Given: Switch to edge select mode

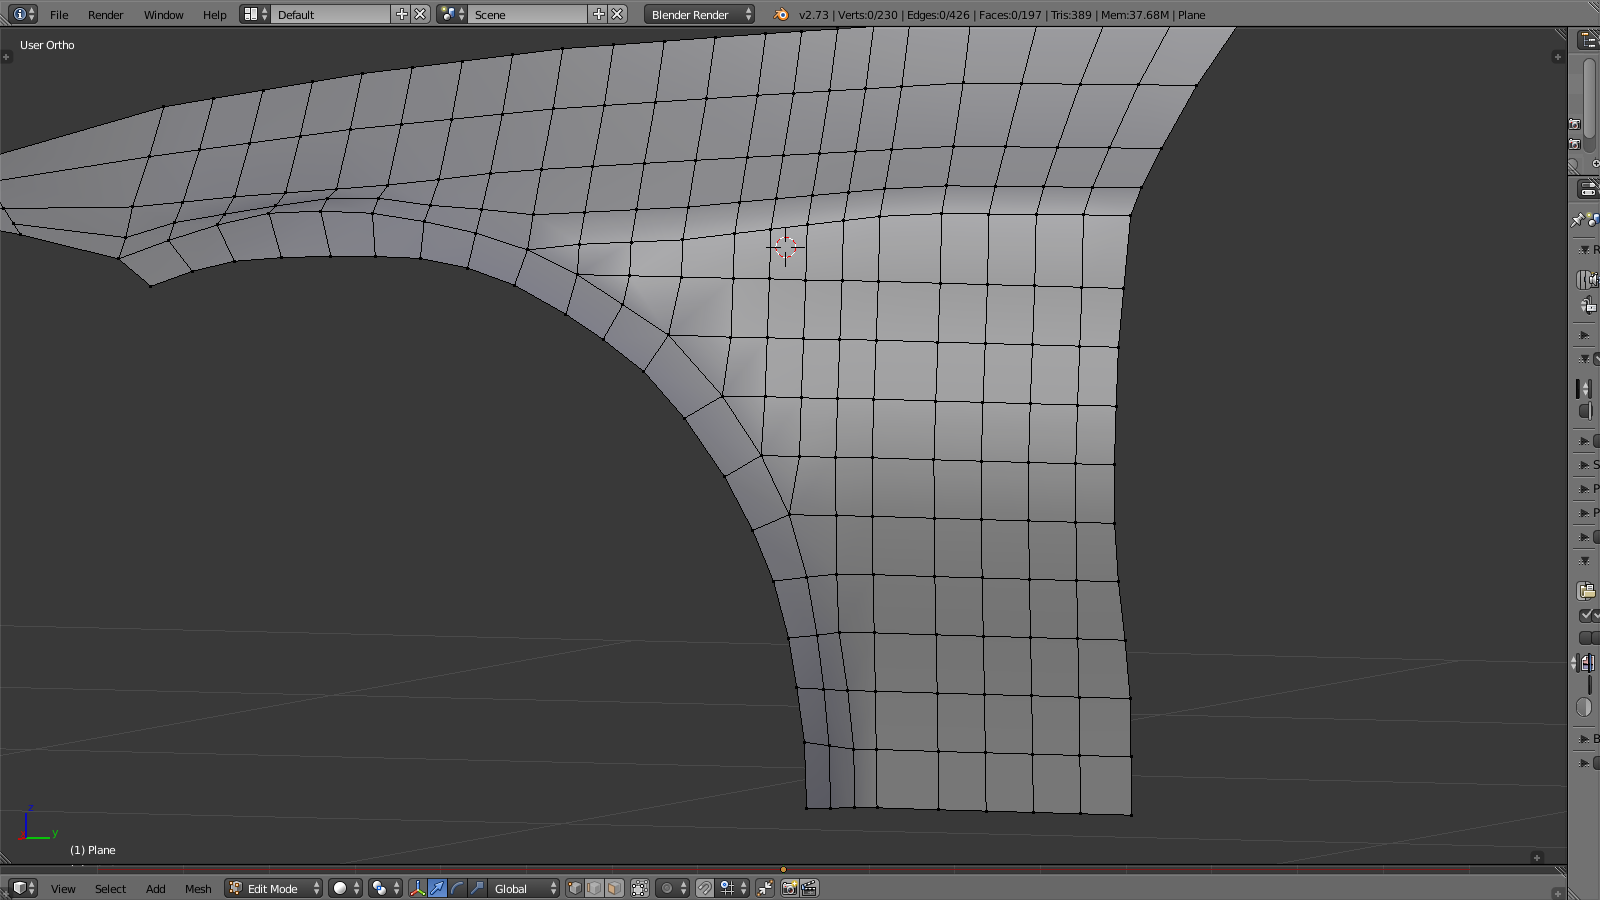Looking at the screenshot, I should [594, 888].
